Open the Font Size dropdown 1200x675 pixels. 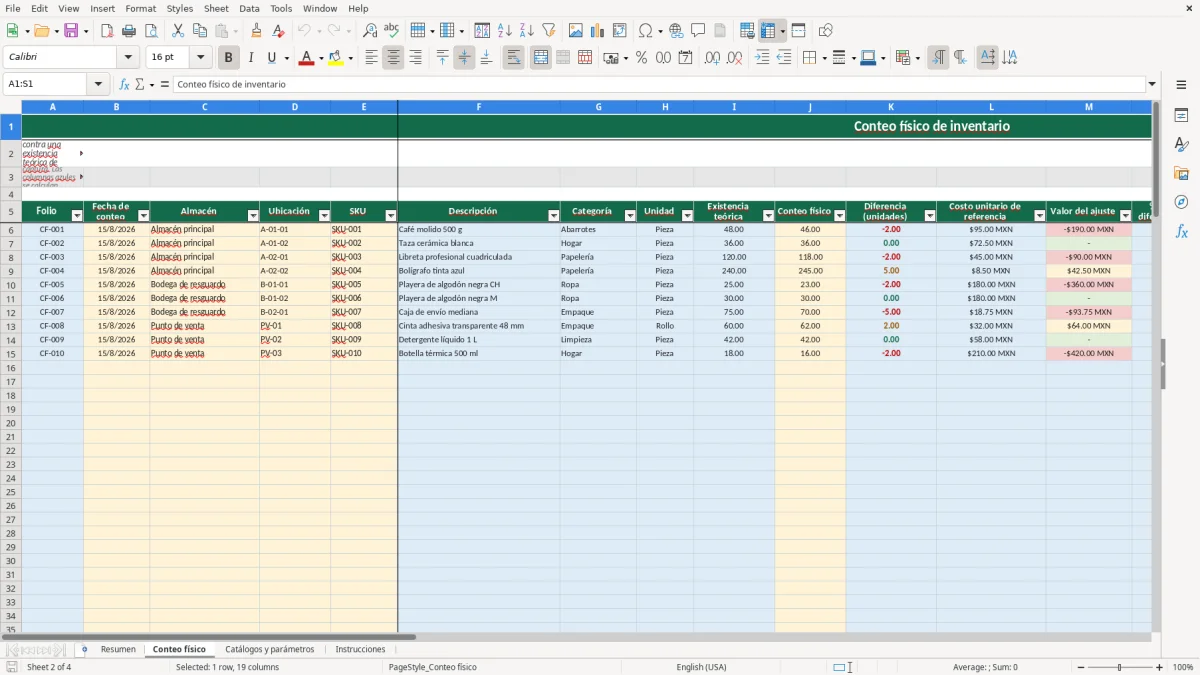[200, 58]
